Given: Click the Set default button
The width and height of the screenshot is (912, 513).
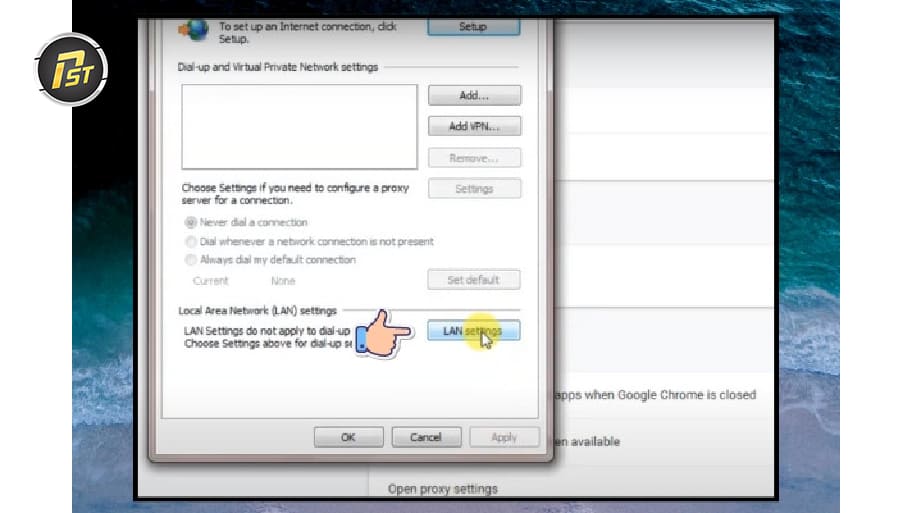Looking at the screenshot, I should tap(474, 280).
